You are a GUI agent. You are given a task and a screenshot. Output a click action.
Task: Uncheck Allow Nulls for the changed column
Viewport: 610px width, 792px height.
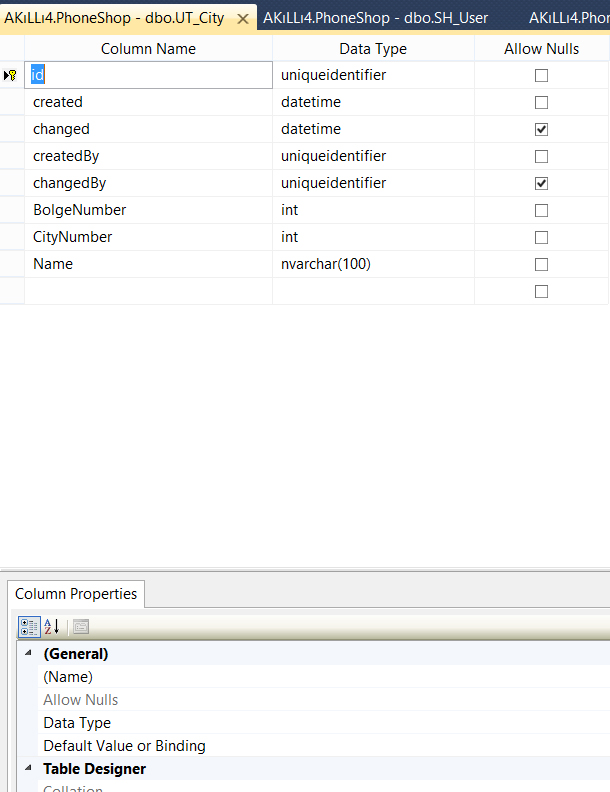541,129
